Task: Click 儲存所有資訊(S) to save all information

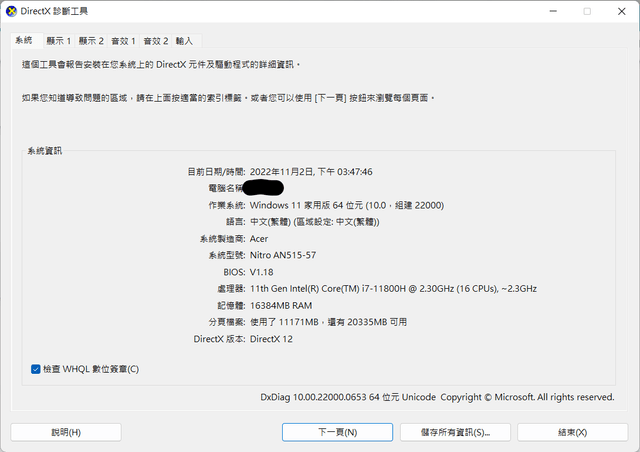Action: [454, 432]
